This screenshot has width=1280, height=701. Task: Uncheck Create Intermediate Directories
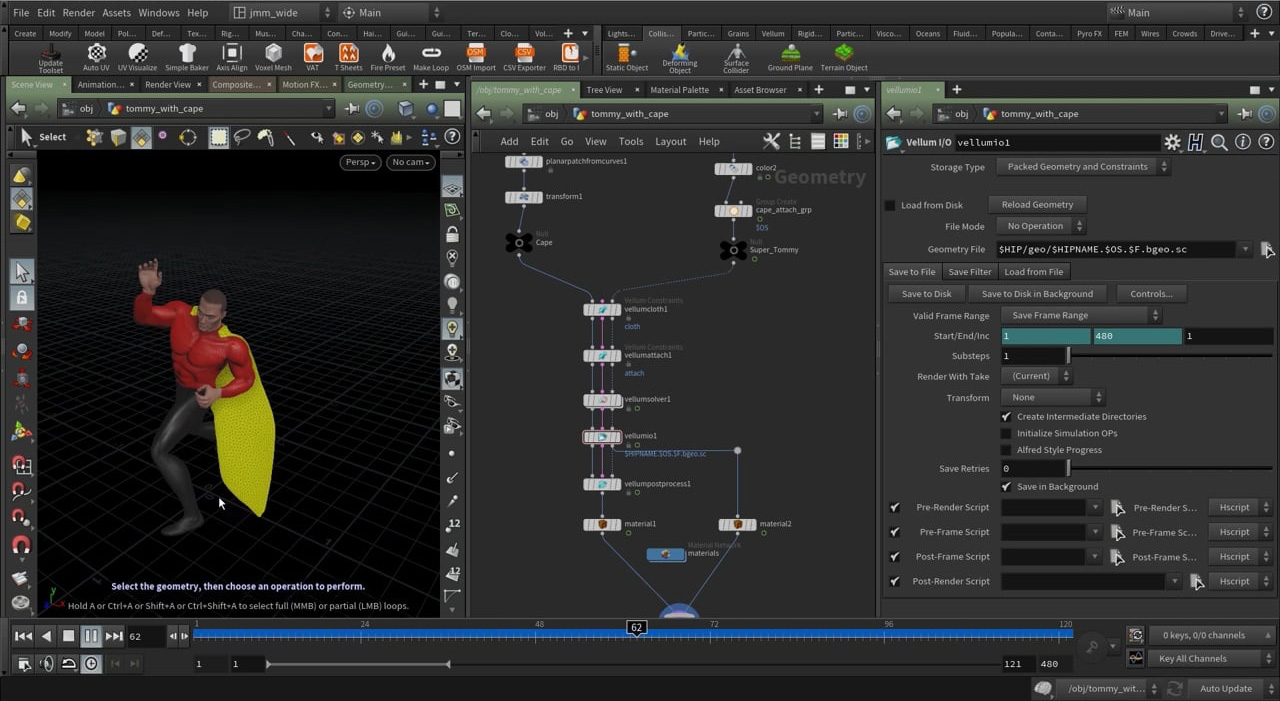point(1006,416)
